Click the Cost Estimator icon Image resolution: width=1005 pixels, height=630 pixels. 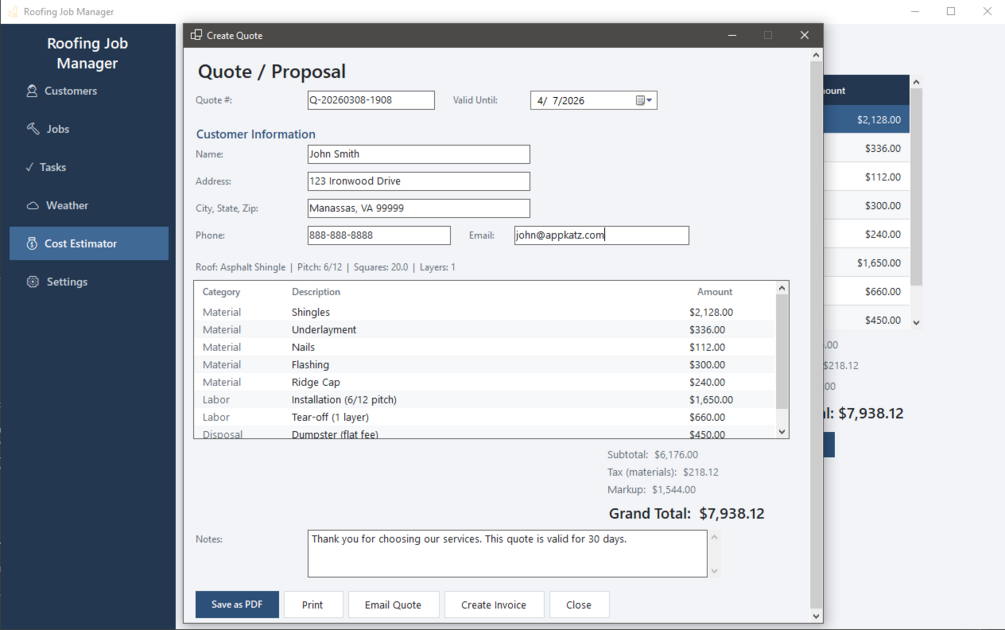point(31,244)
